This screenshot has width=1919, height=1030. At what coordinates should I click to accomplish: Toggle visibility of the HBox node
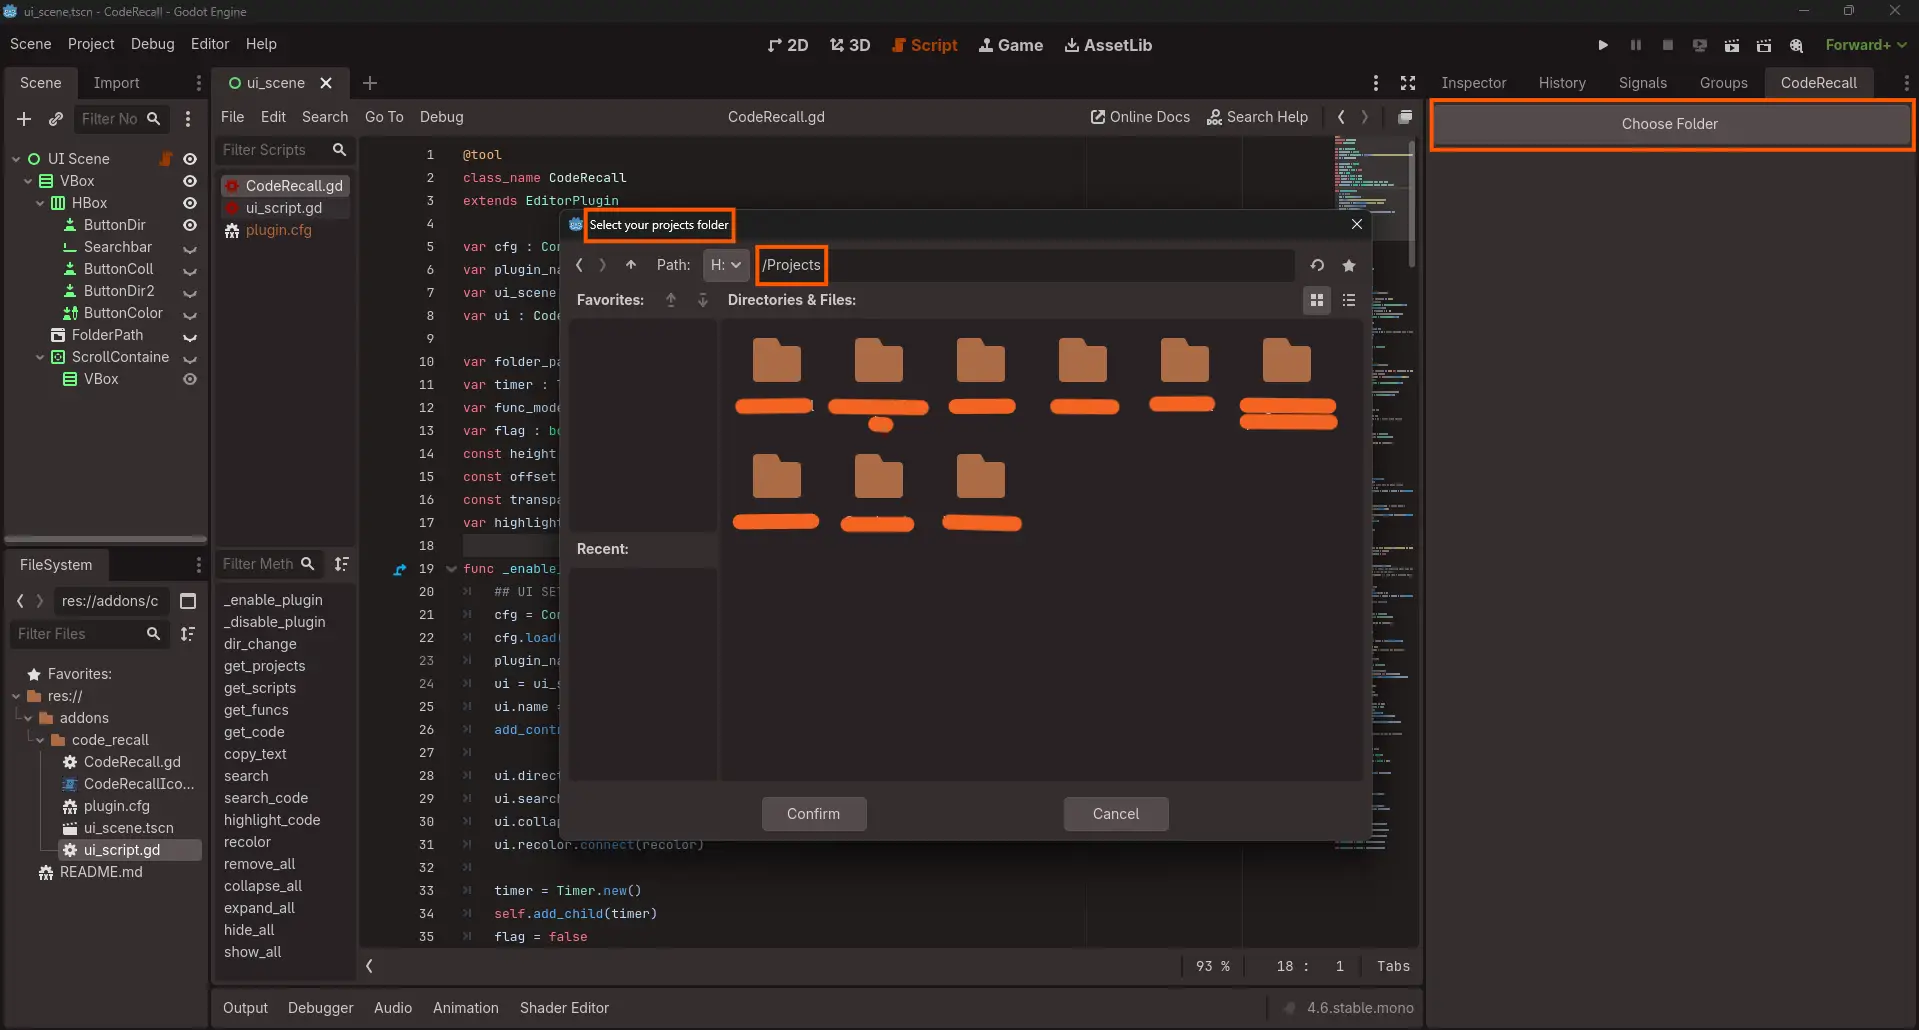pos(189,203)
